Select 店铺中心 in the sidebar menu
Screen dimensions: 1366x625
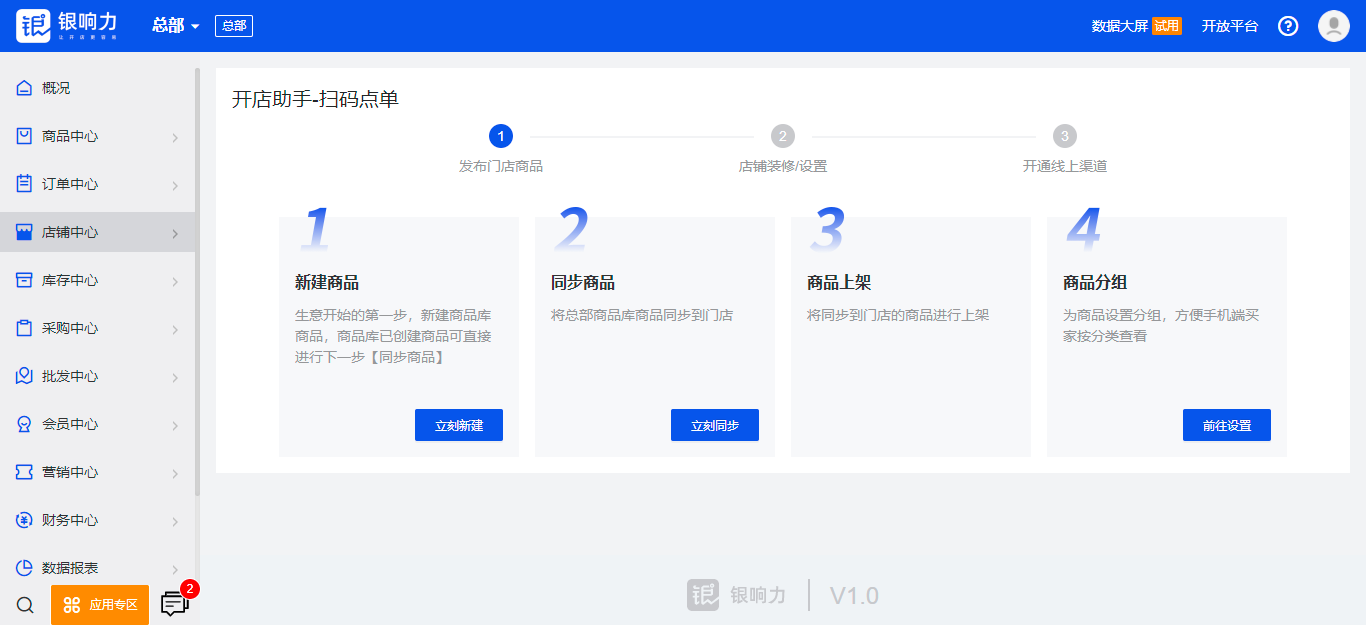point(70,232)
